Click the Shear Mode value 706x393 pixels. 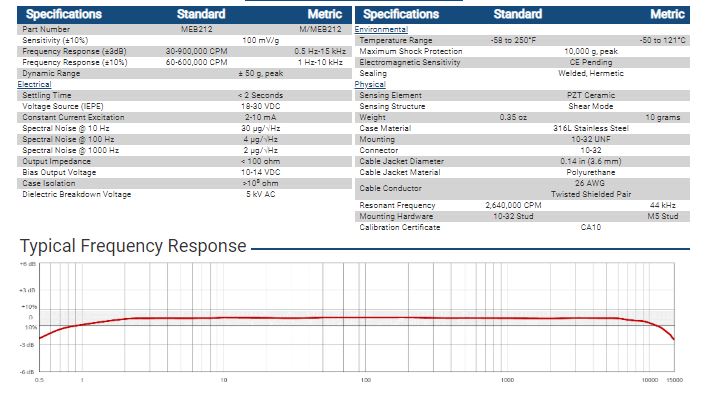pyautogui.click(x=591, y=106)
